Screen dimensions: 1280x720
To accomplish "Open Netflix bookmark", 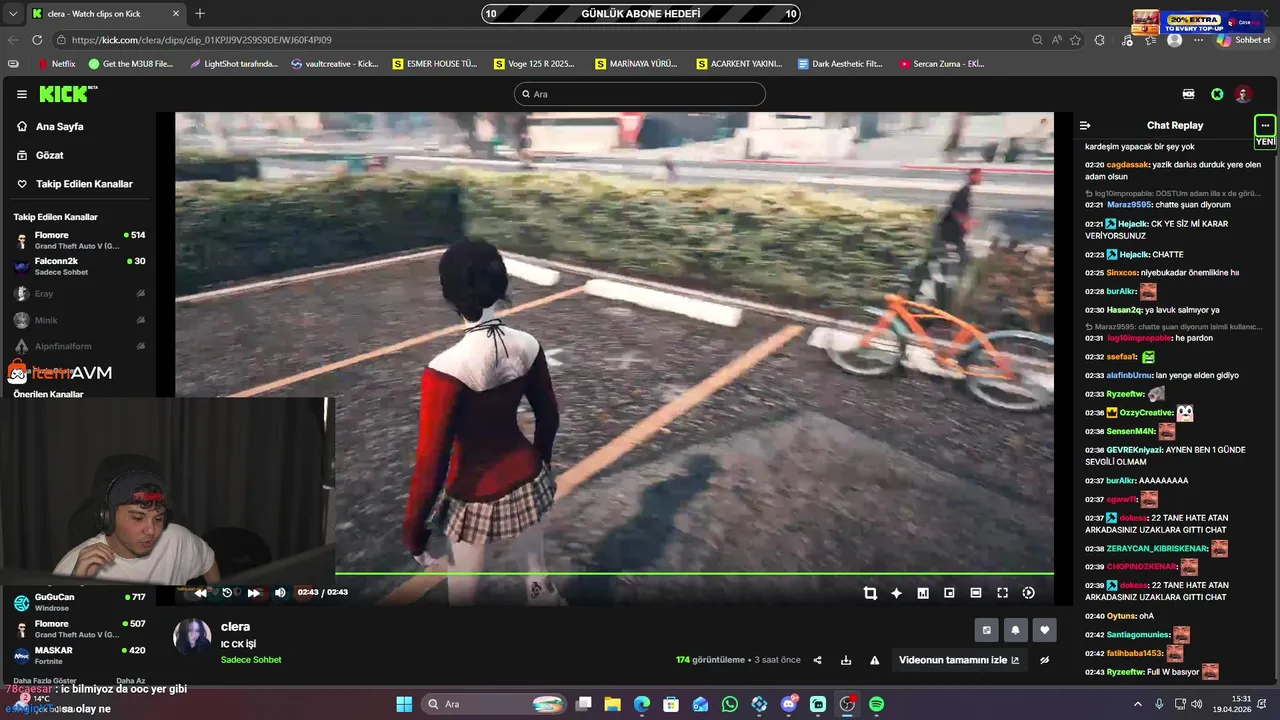I will tap(56, 64).
